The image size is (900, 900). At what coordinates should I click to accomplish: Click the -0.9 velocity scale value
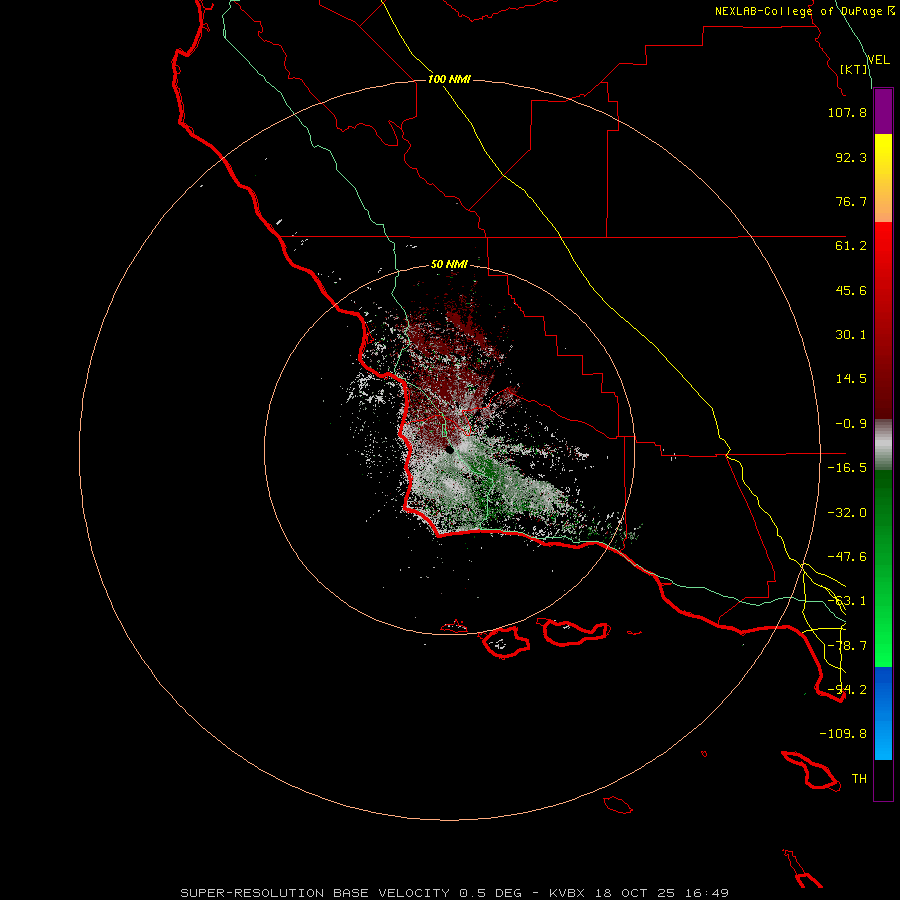[x=851, y=424]
